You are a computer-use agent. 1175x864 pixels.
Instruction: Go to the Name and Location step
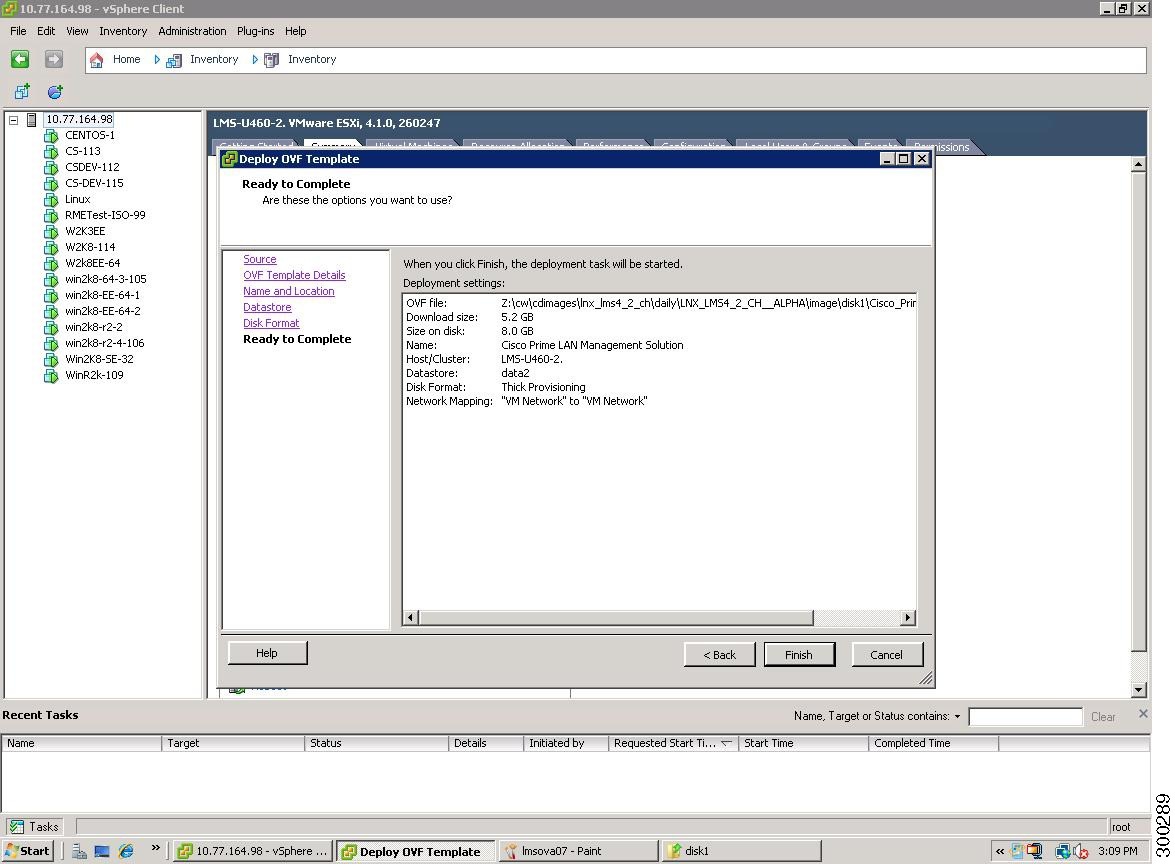tap(289, 291)
